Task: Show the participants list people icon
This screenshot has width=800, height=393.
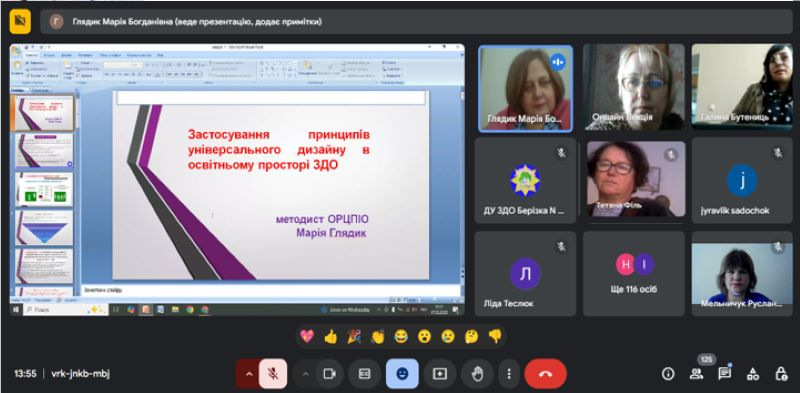Action: [696, 374]
